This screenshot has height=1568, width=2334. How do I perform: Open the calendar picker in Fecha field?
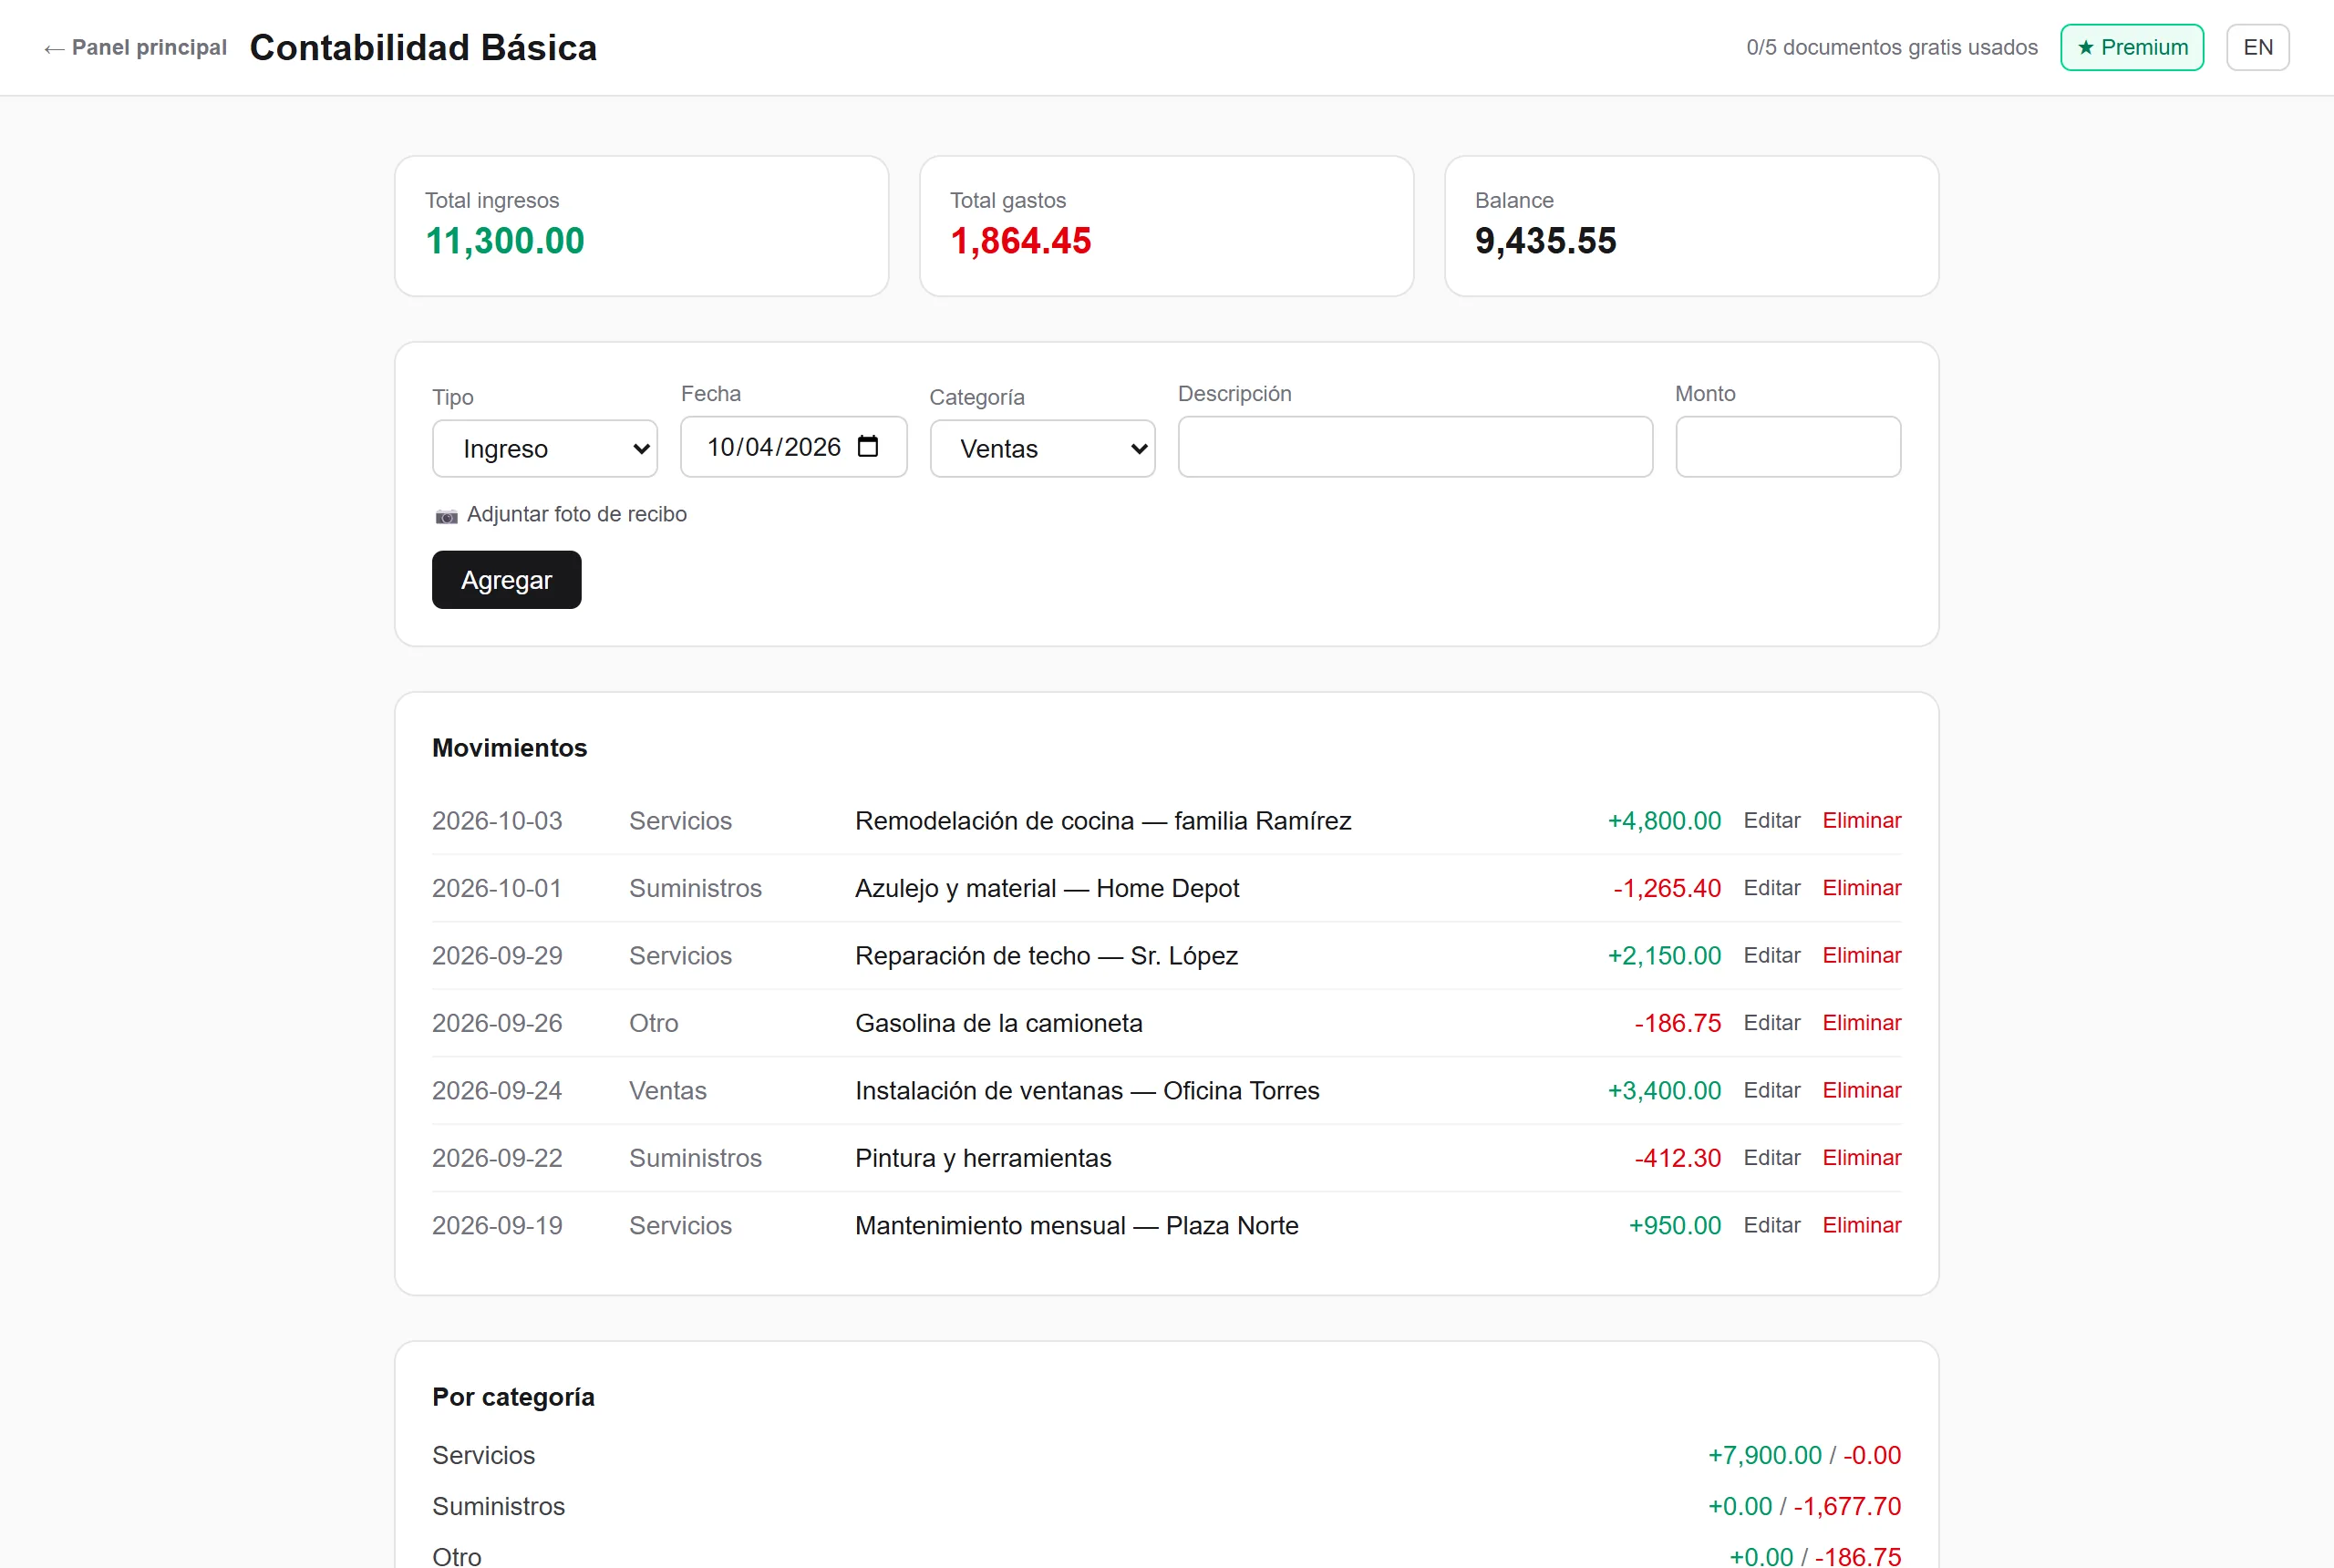868,446
